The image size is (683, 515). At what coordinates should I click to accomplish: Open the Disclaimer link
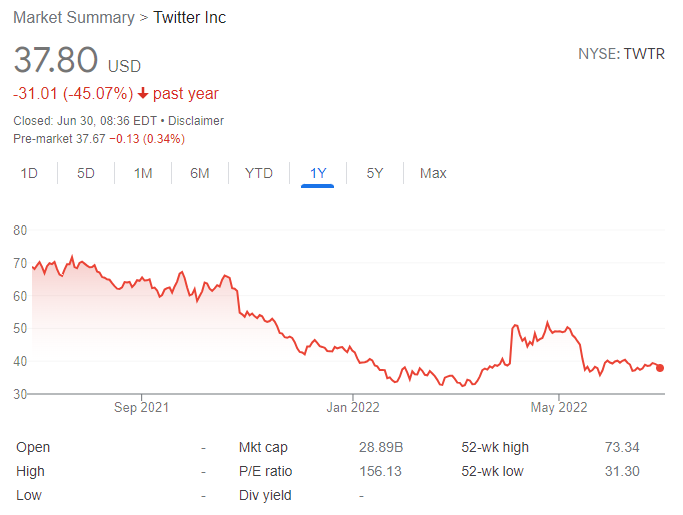tap(196, 121)
